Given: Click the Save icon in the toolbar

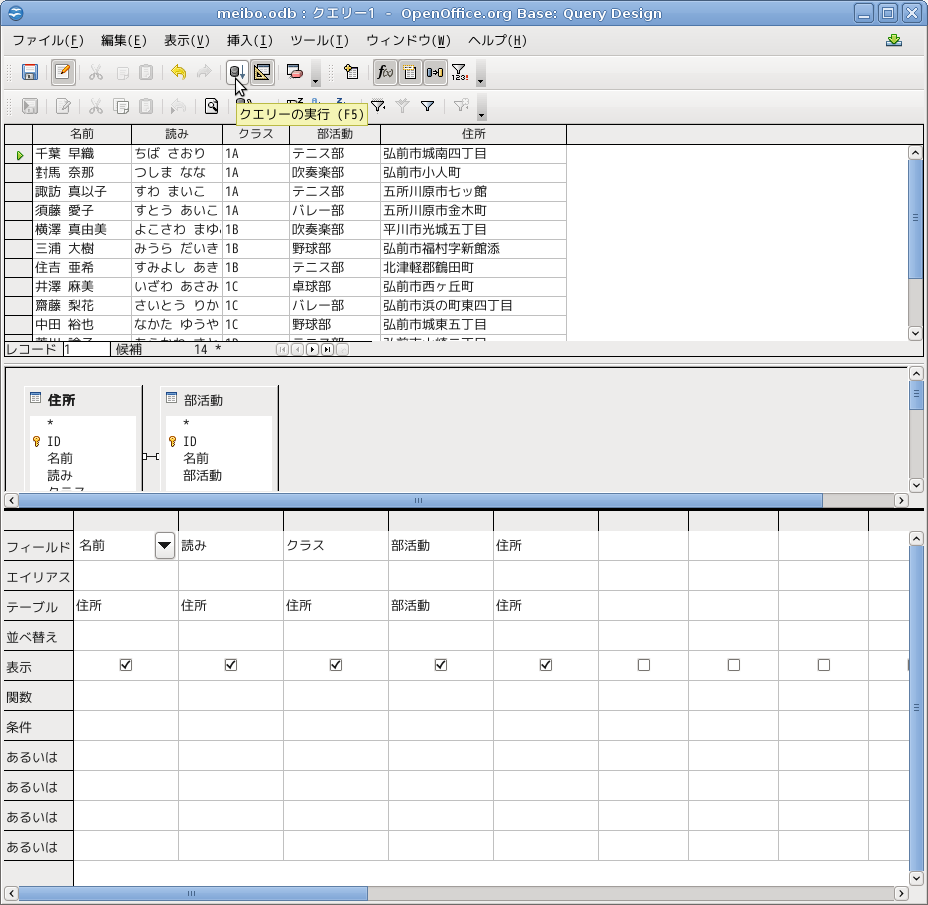Looking at the screenshot, I should coord(30,72).
